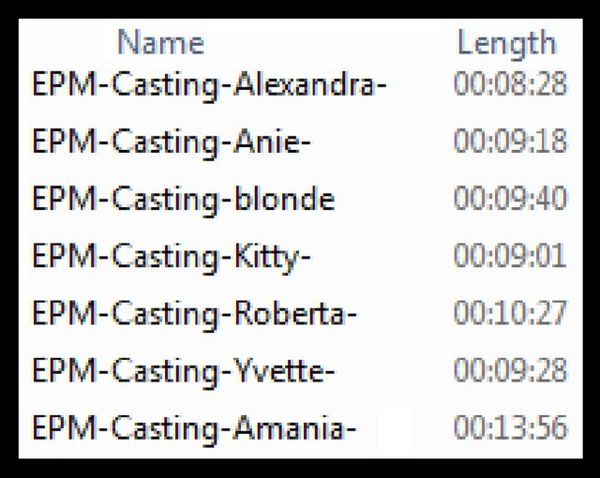Select the EPM-Casting-Roberta- file
Viewport: 600px width, 478px height.
(x=194, y=314)
